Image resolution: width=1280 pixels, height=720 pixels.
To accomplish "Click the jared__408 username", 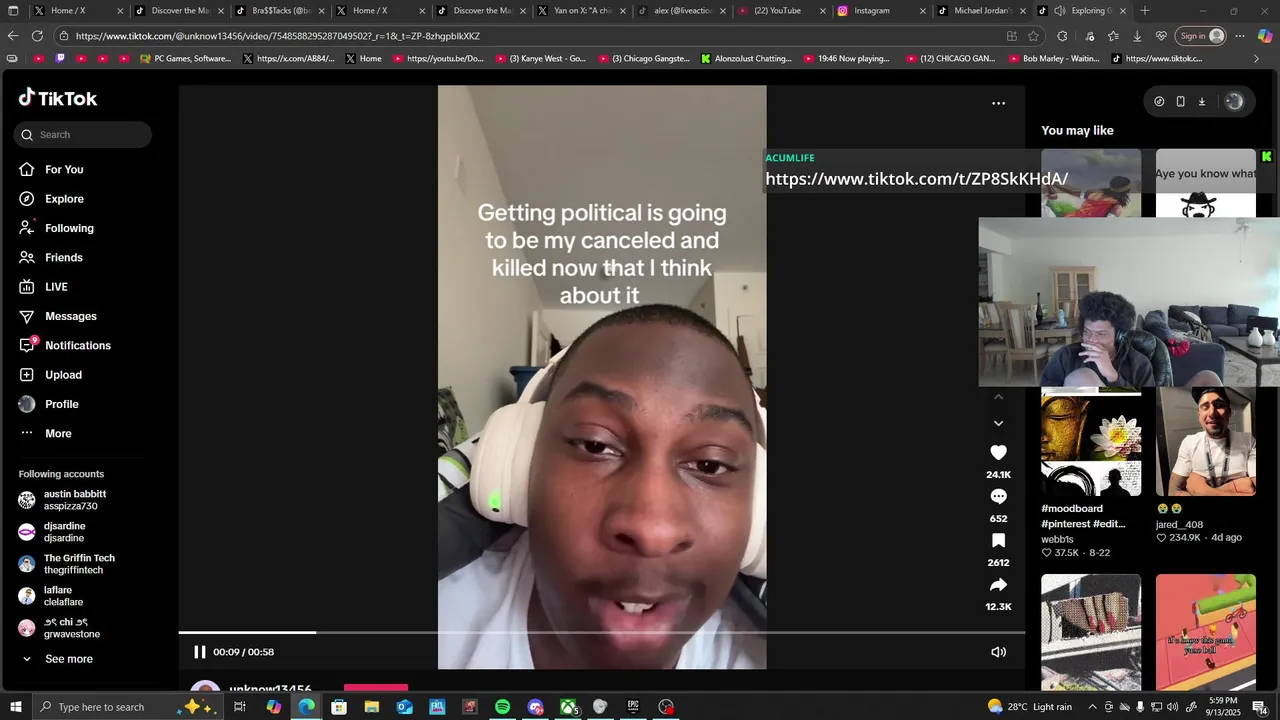I will click(x=1180, y=524).
